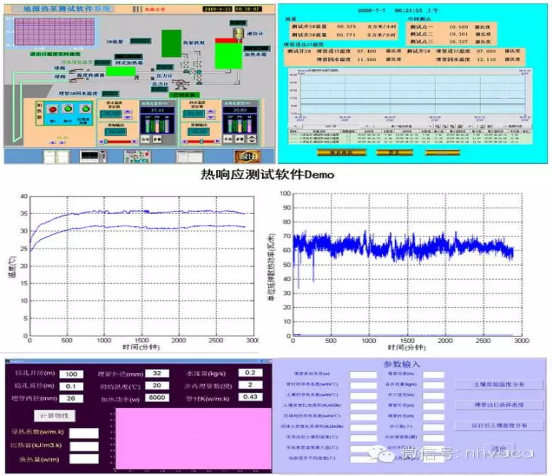Open the data table thumbnail in bottom toolbar
Viewport: 553px width, 476px height.
(x=190, y=157)
